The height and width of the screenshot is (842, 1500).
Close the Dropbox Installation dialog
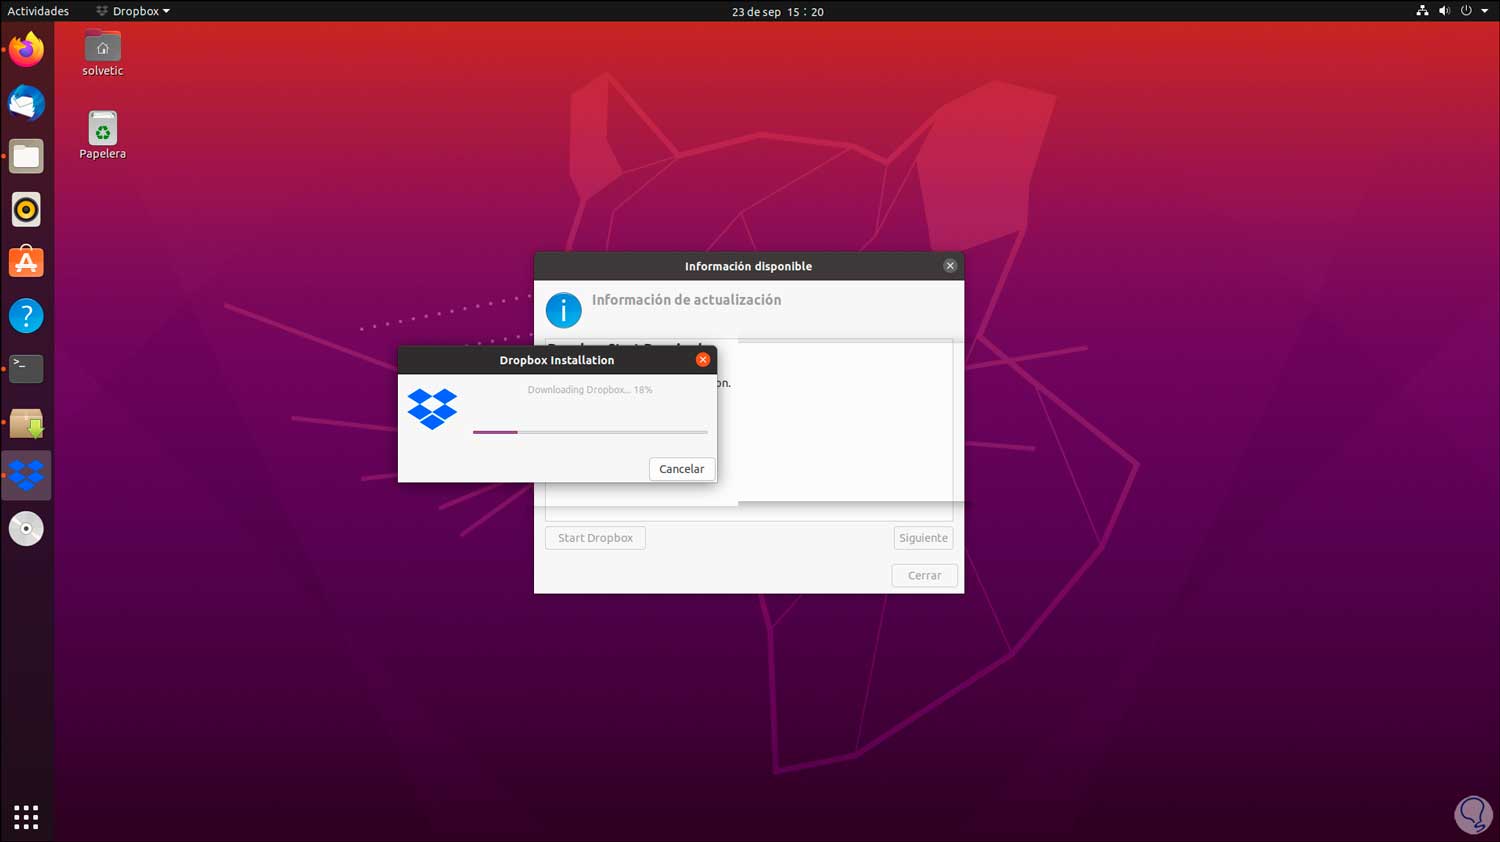click(703, 360)
